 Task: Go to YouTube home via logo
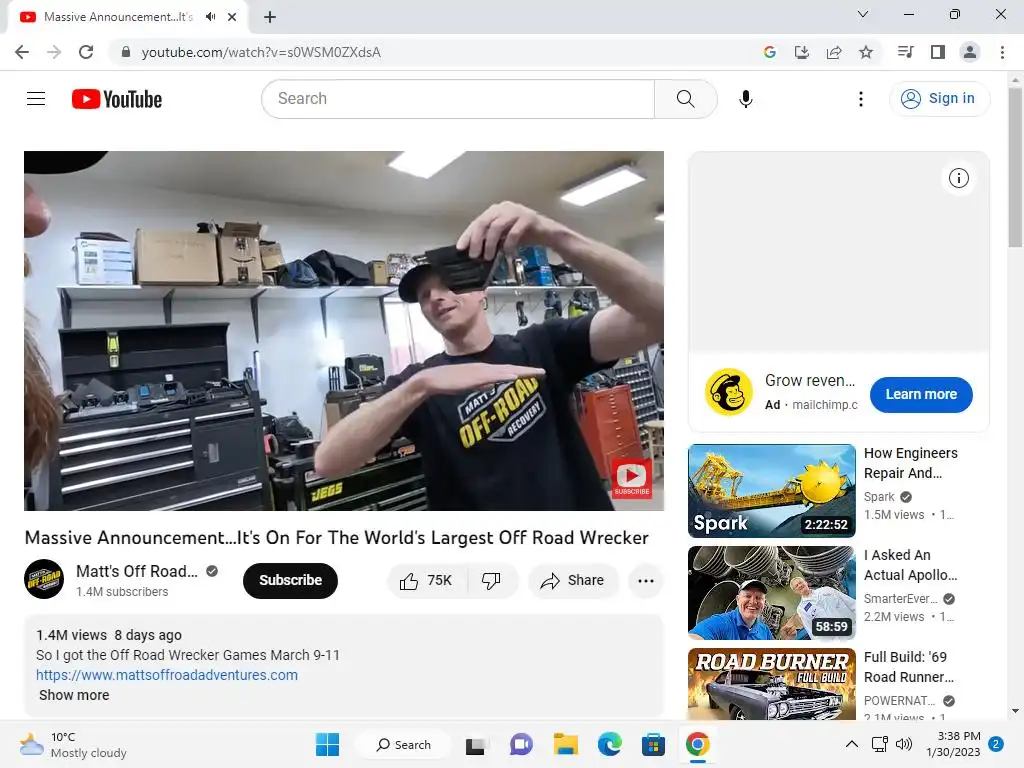[x=117, y=99]
